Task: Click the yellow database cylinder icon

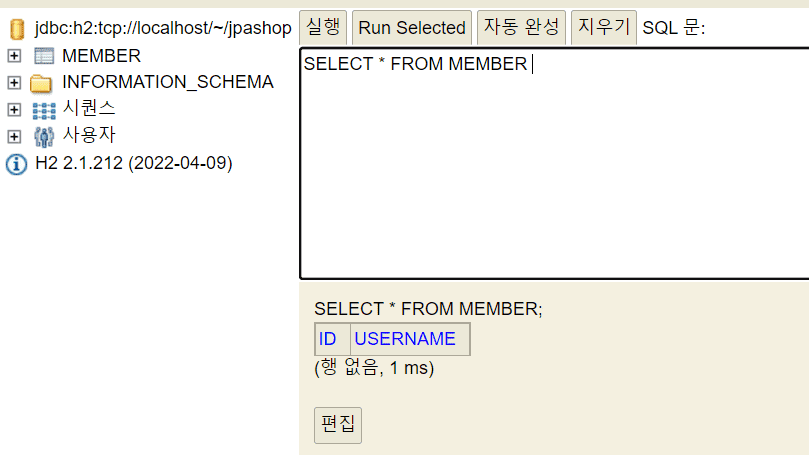Action: point(17,29)
